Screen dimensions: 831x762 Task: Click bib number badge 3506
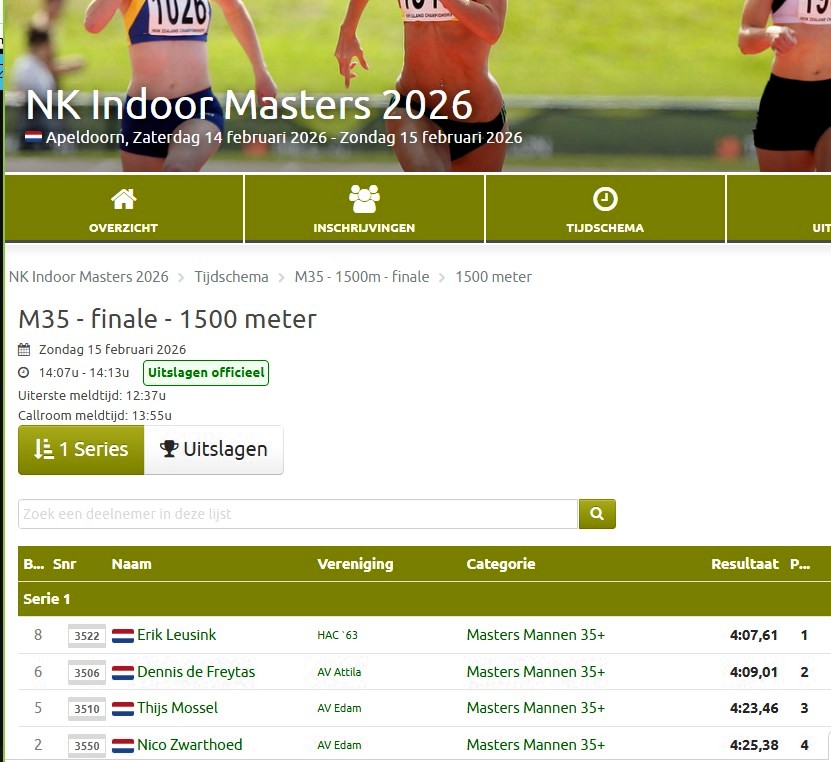87,673
